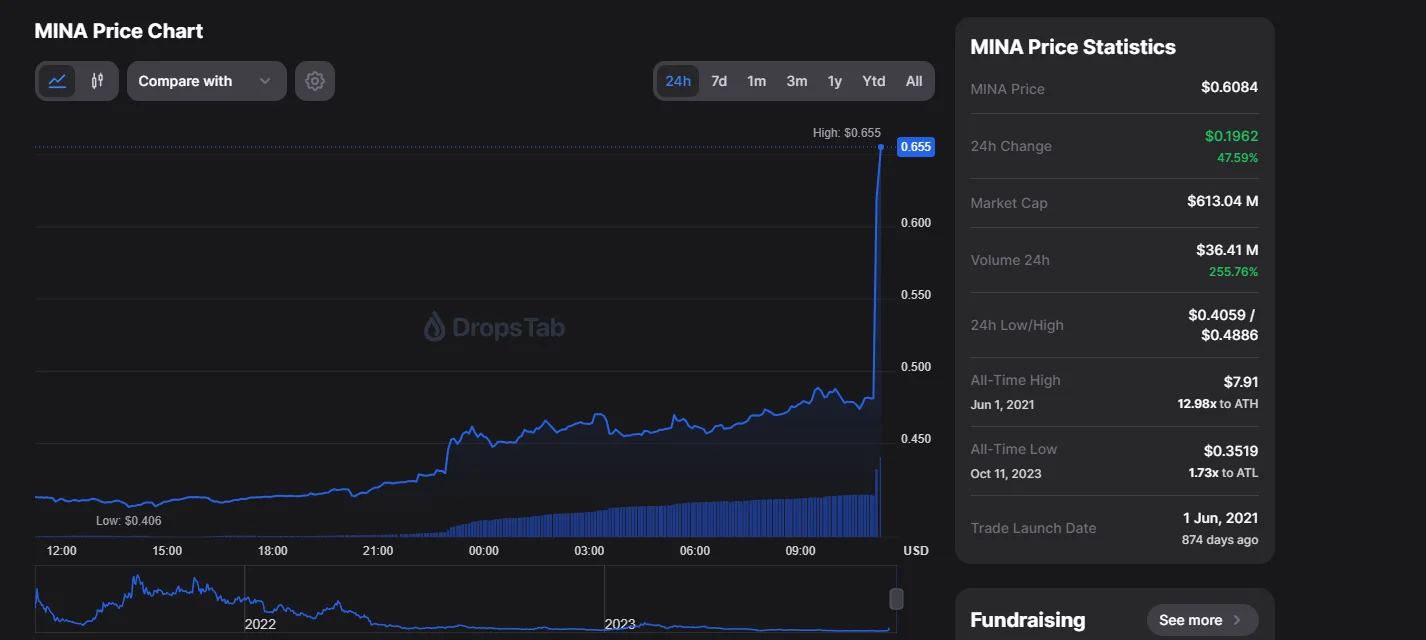The width and height of the screenshot is (1426, 640).
Task: Click the 0.500 price axis label
Action: [916, 367]
